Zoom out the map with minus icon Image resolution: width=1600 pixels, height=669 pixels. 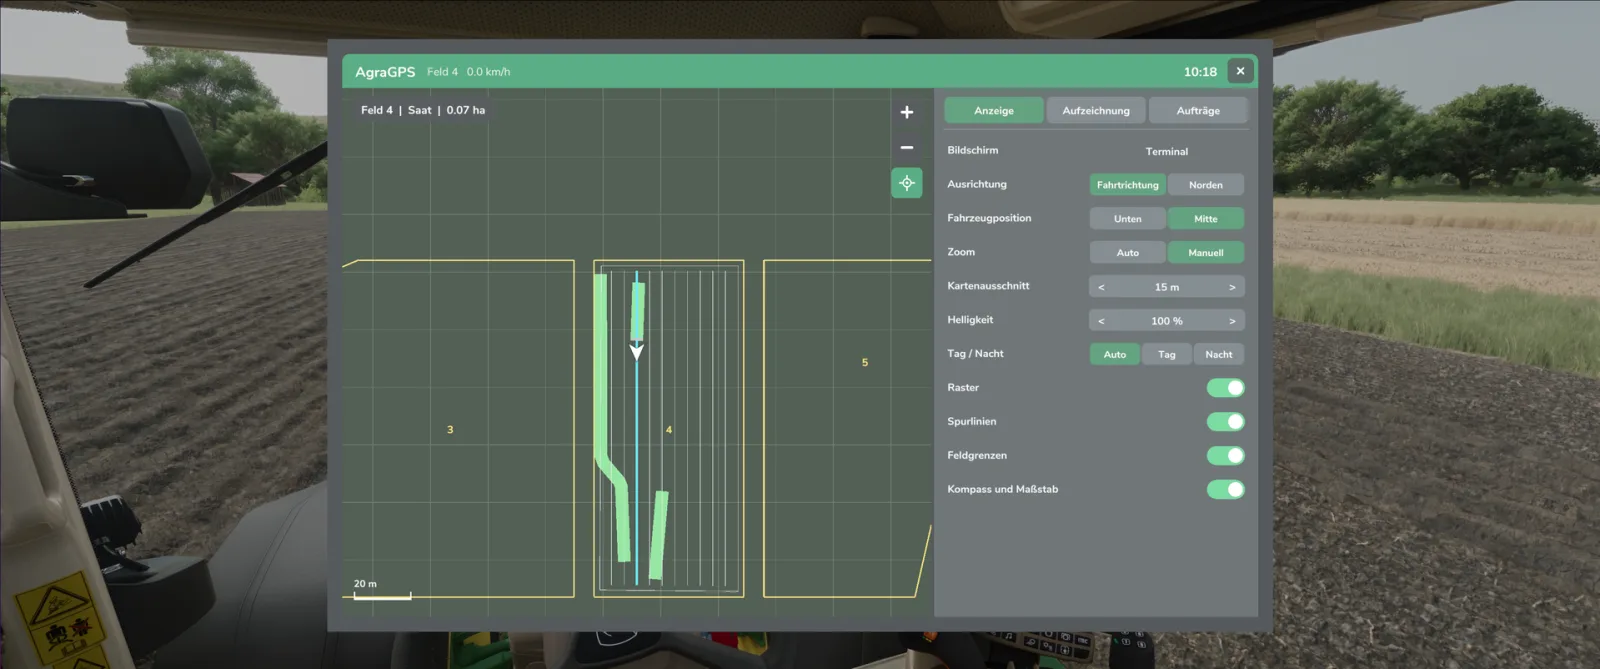pyautogui.click(x=906, y=148)
